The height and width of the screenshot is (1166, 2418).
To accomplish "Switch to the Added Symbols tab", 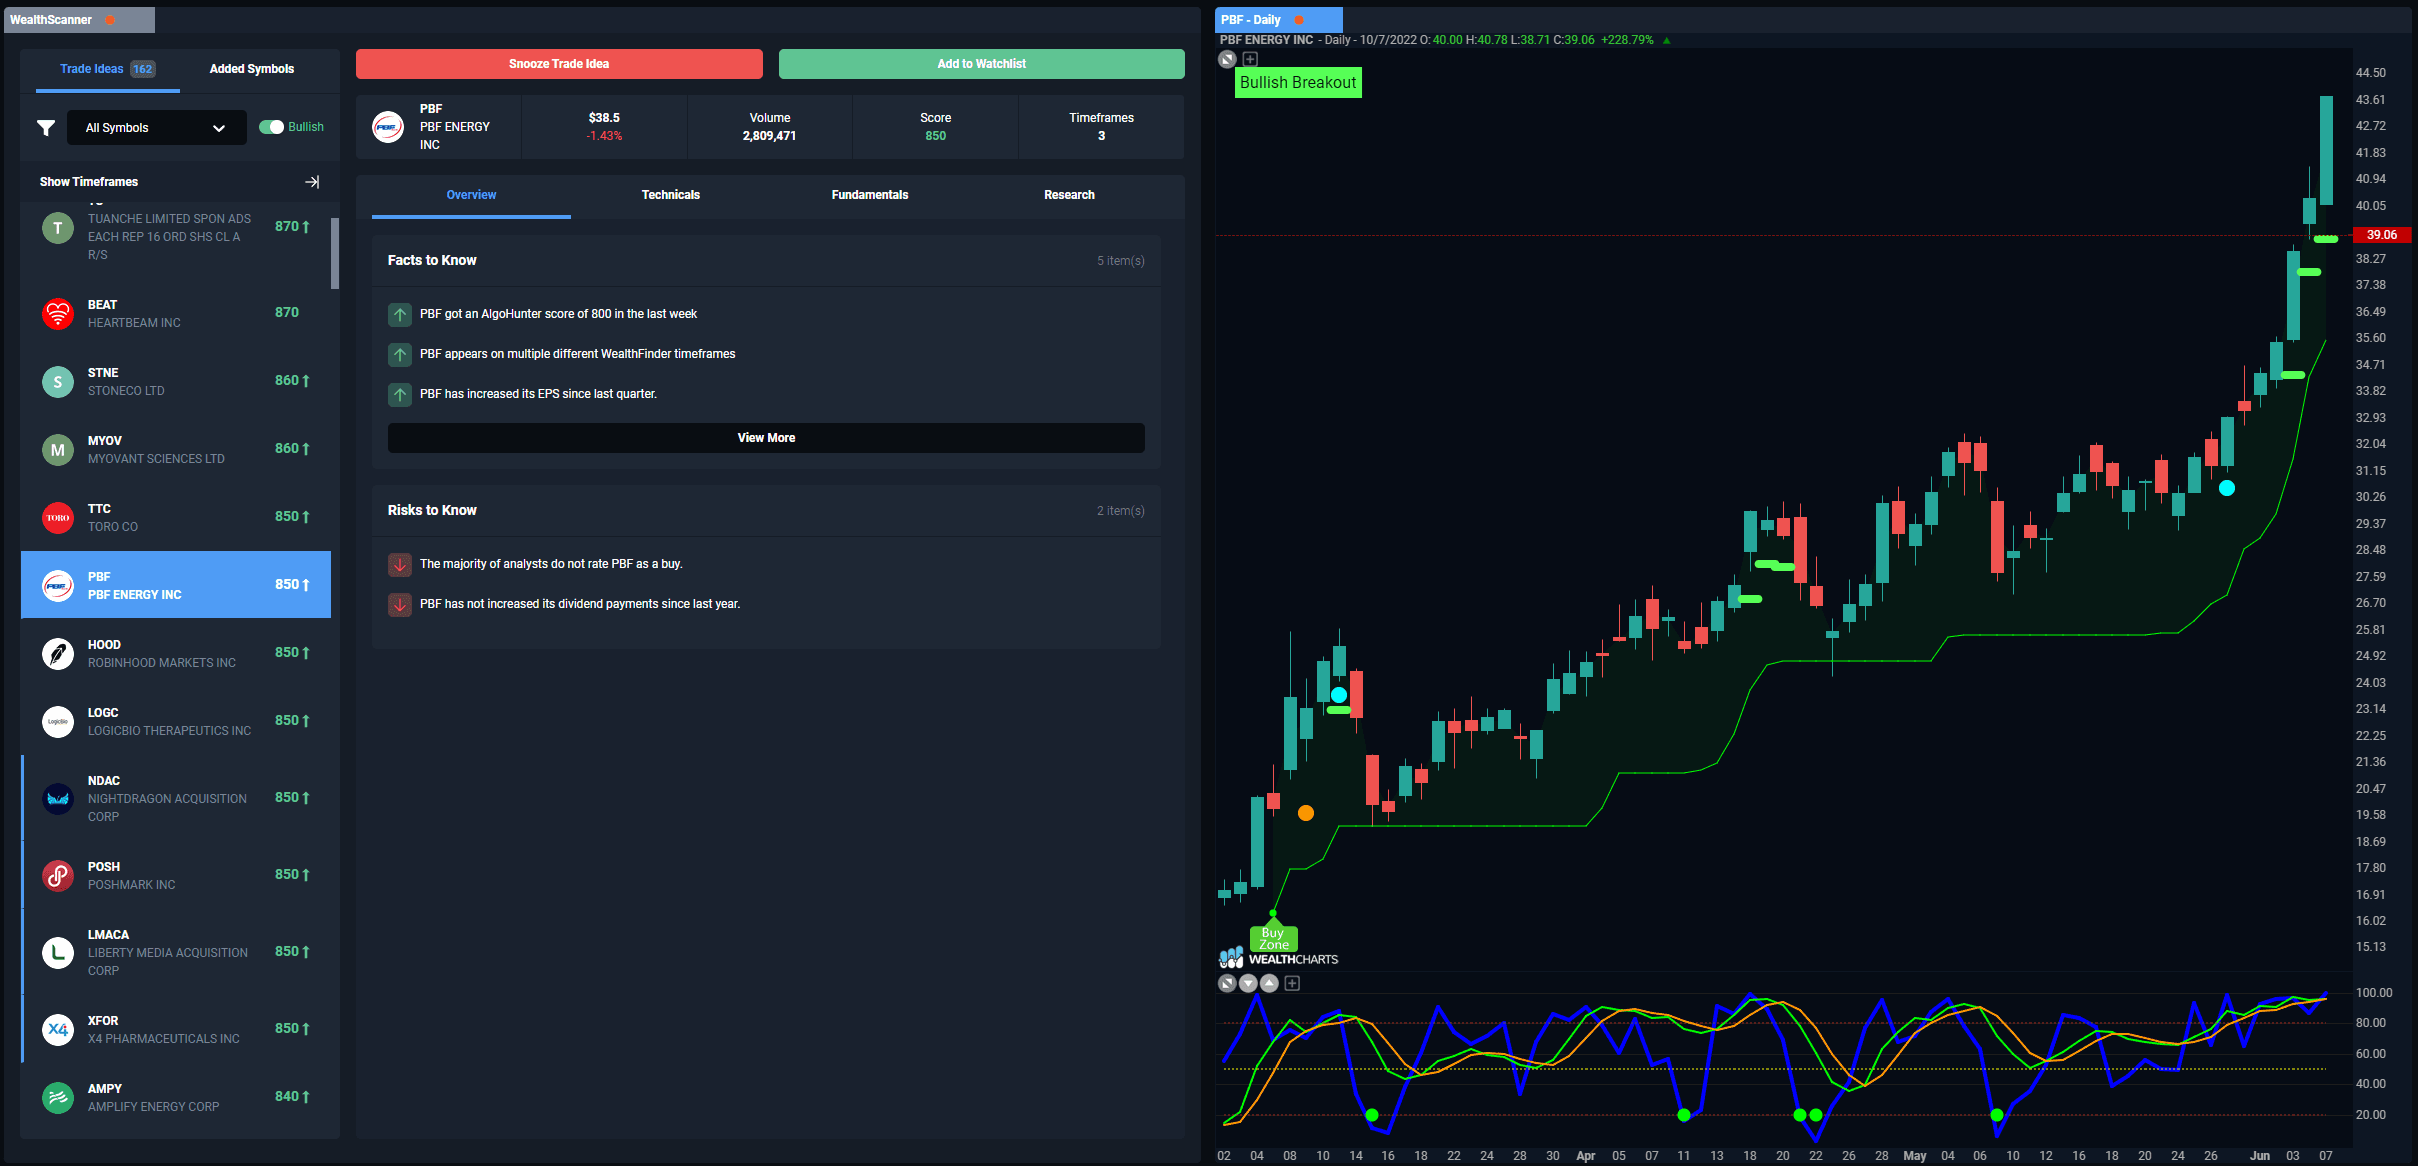I will click(252, 69).
